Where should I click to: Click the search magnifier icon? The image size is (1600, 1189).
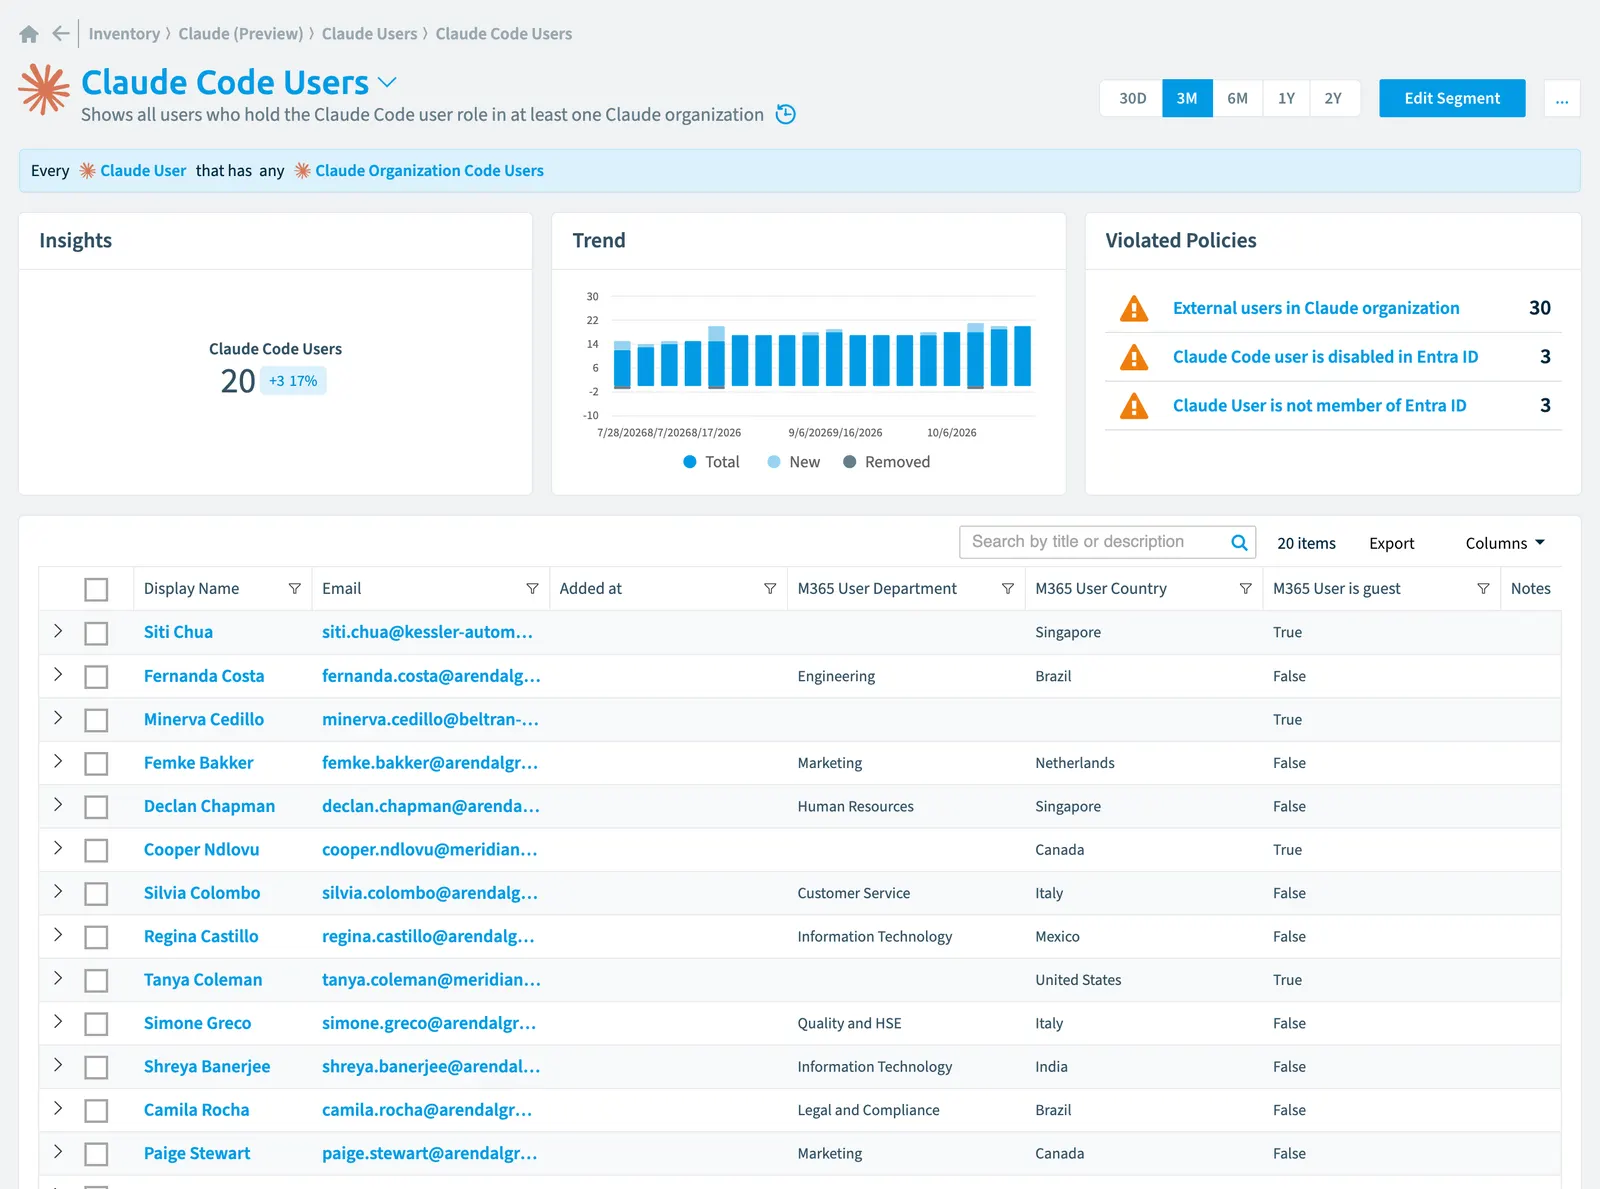pos(1239,542)
